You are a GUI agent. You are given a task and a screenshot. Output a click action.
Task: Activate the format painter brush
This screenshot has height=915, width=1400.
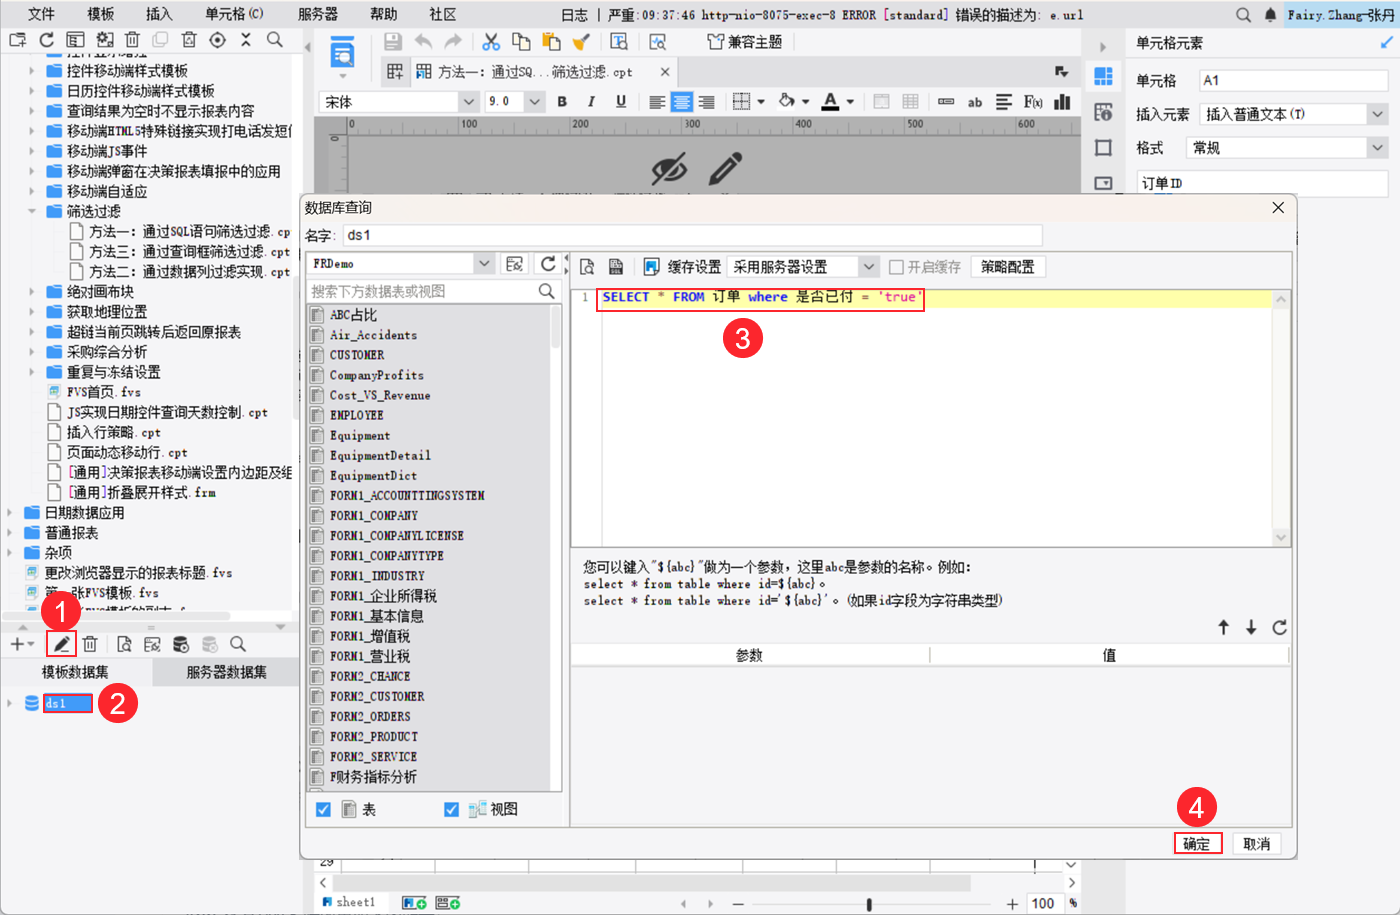pyautogui.click(x=581, y=42)
